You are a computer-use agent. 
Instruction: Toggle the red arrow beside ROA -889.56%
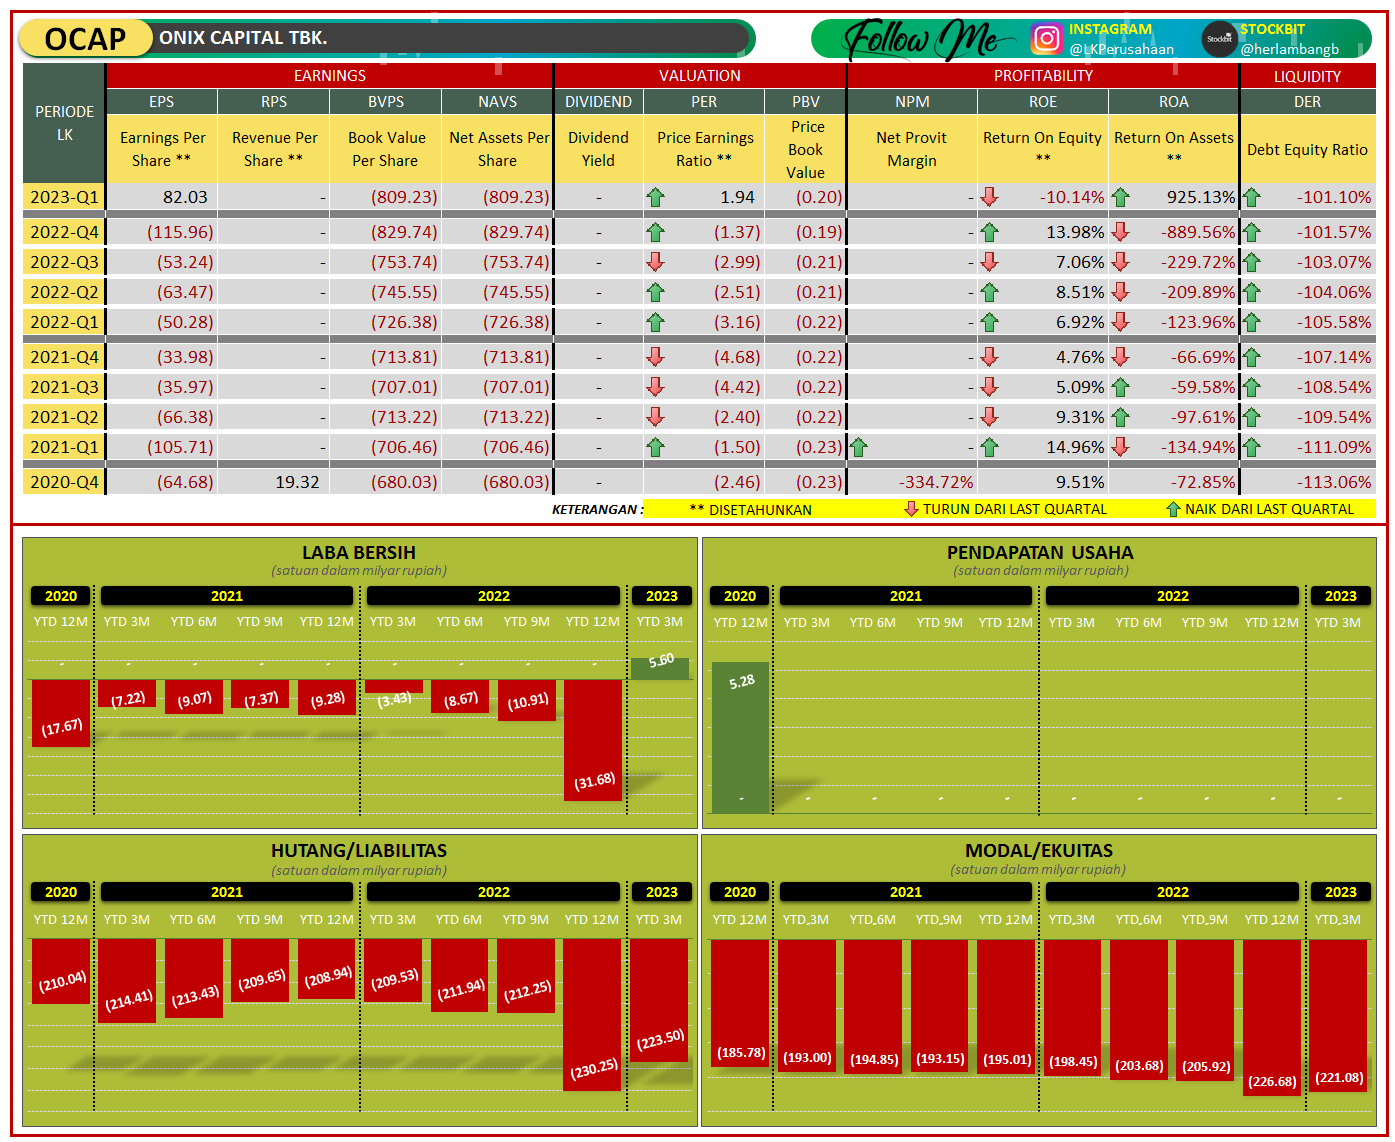pyautogui.click(x=1121, y=231)
